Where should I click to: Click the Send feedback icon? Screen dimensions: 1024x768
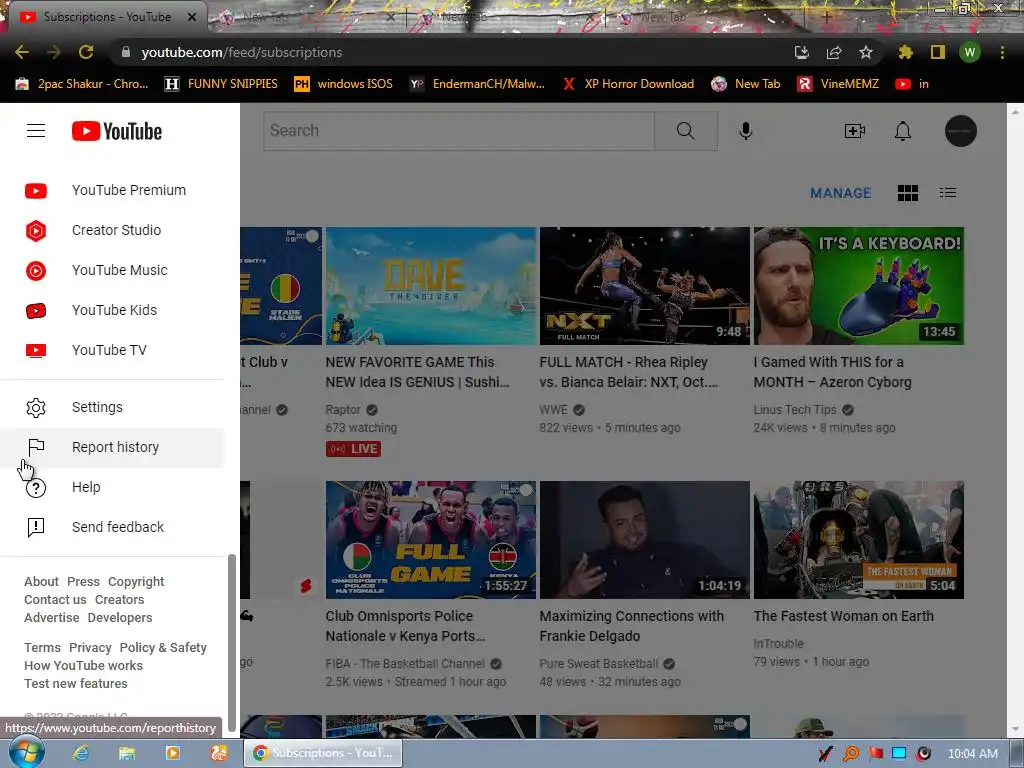(36, 527)
